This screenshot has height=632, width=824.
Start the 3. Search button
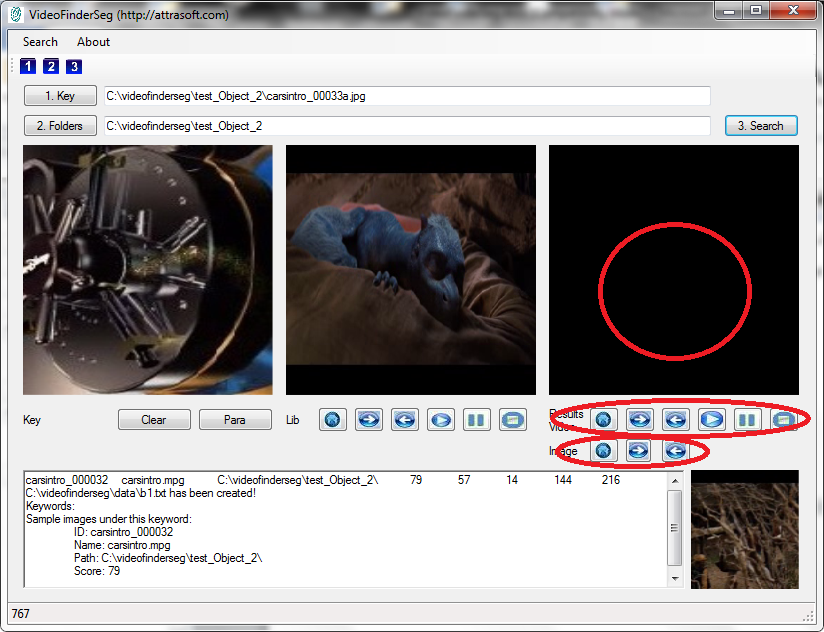click(x=761, y=126)
